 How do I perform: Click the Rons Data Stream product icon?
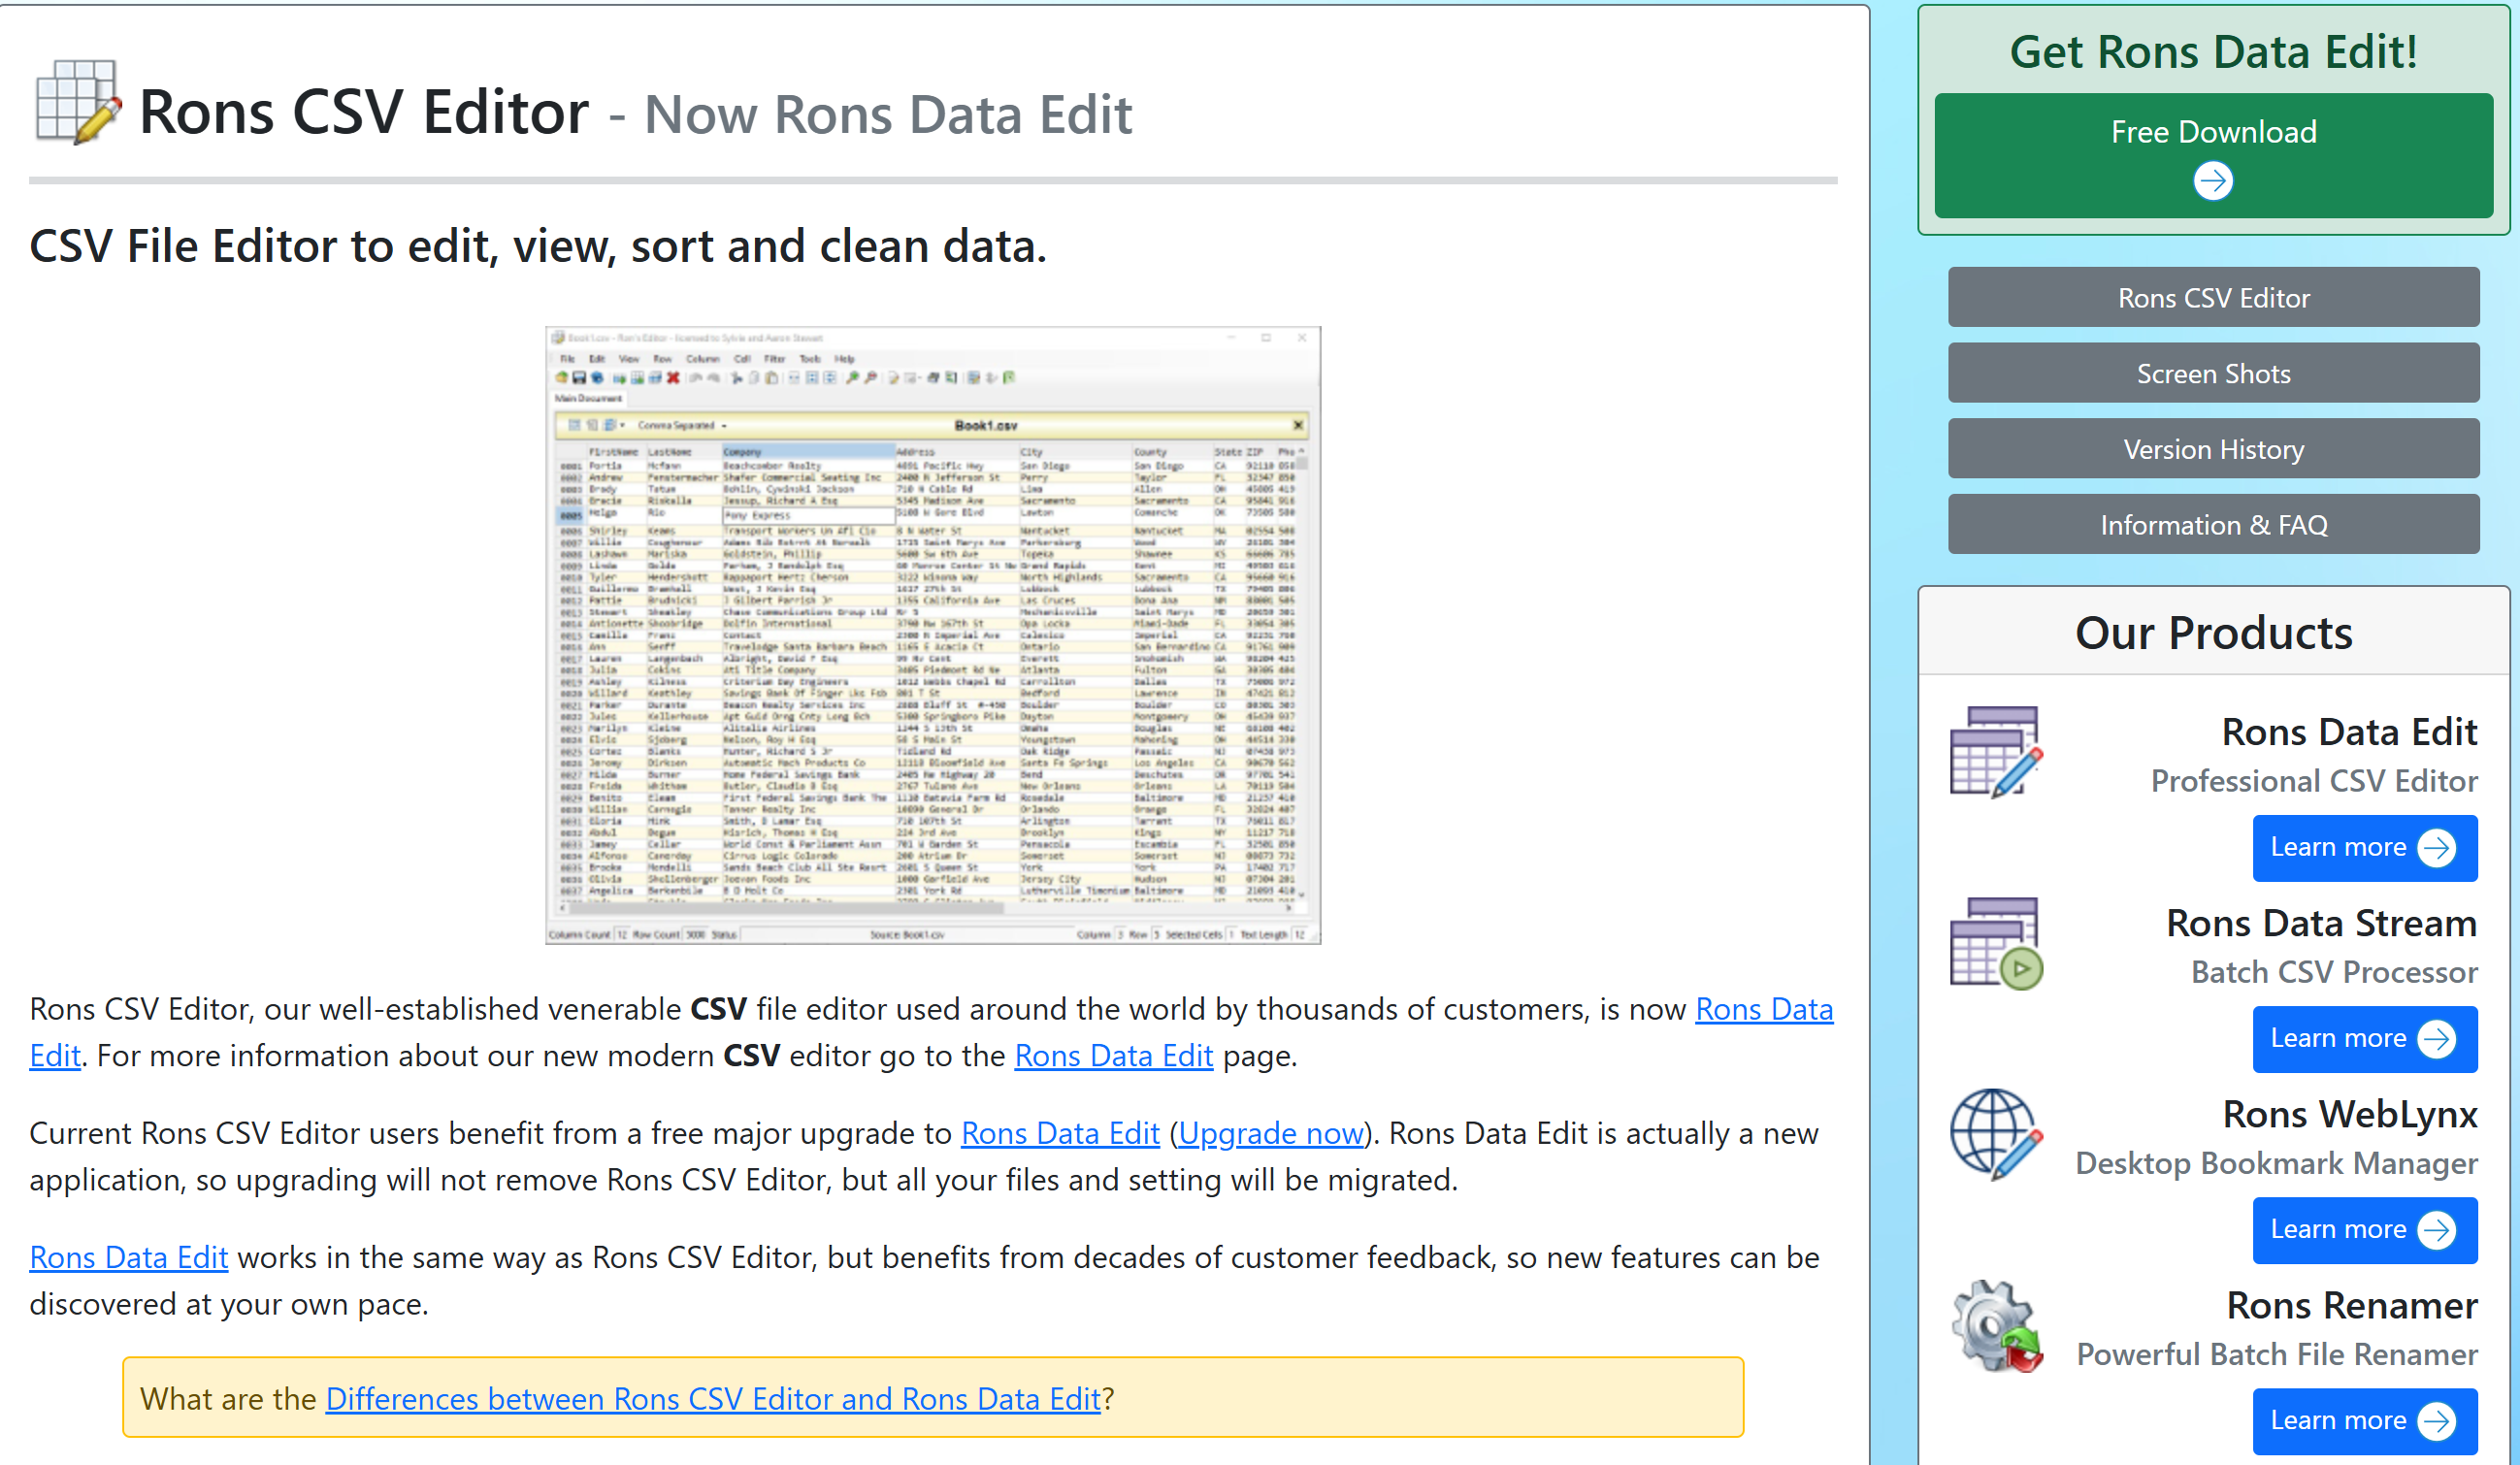pyautogui.click(x=1995, y=943)
